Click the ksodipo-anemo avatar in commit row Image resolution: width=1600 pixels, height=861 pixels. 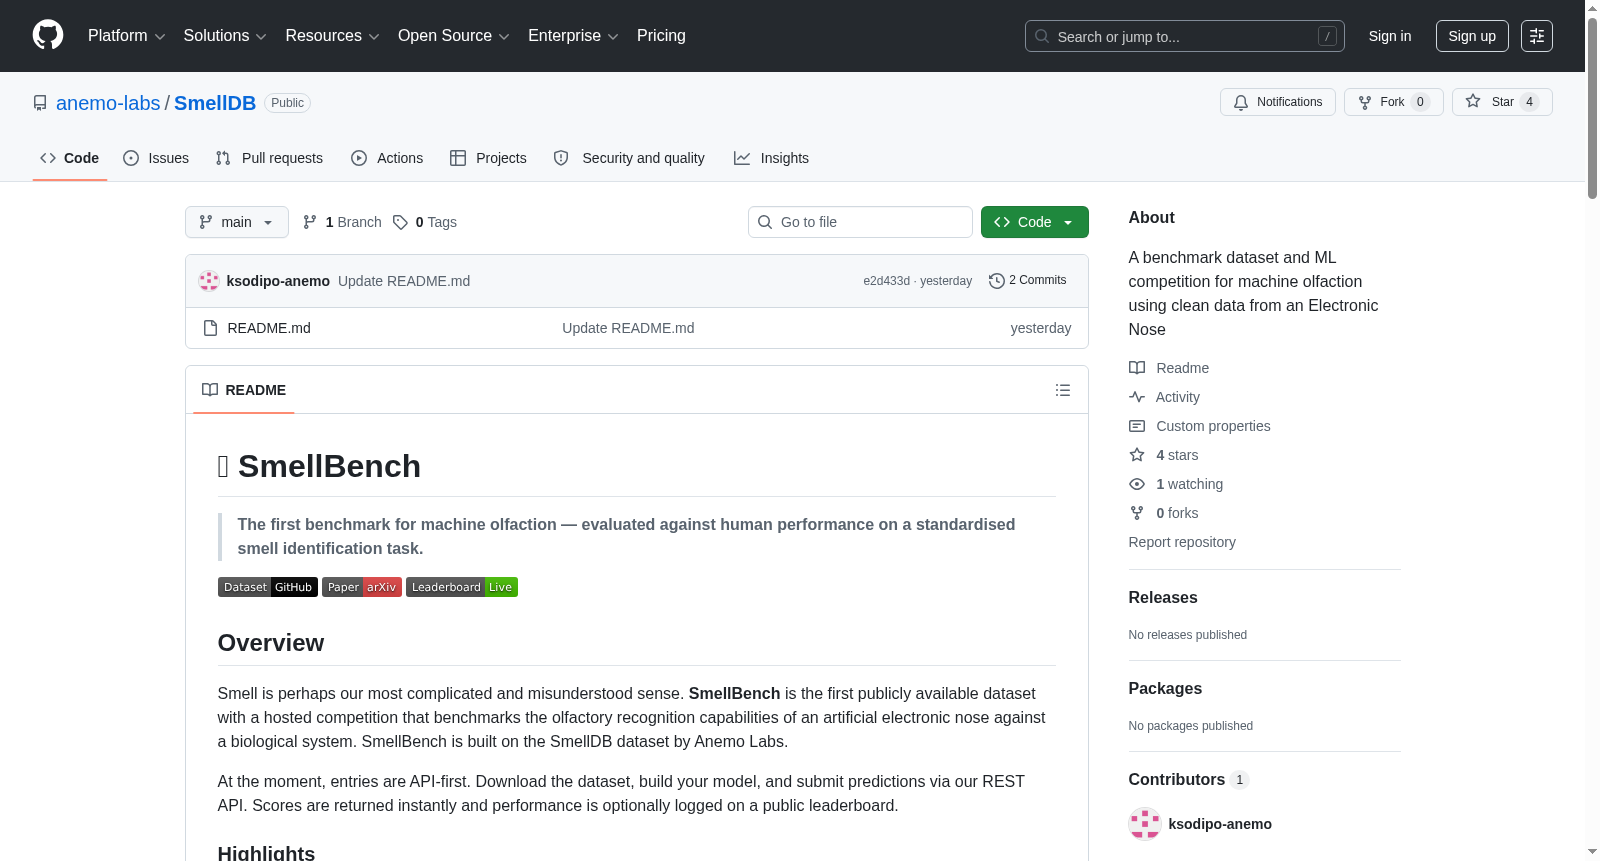tap(209, 281)
